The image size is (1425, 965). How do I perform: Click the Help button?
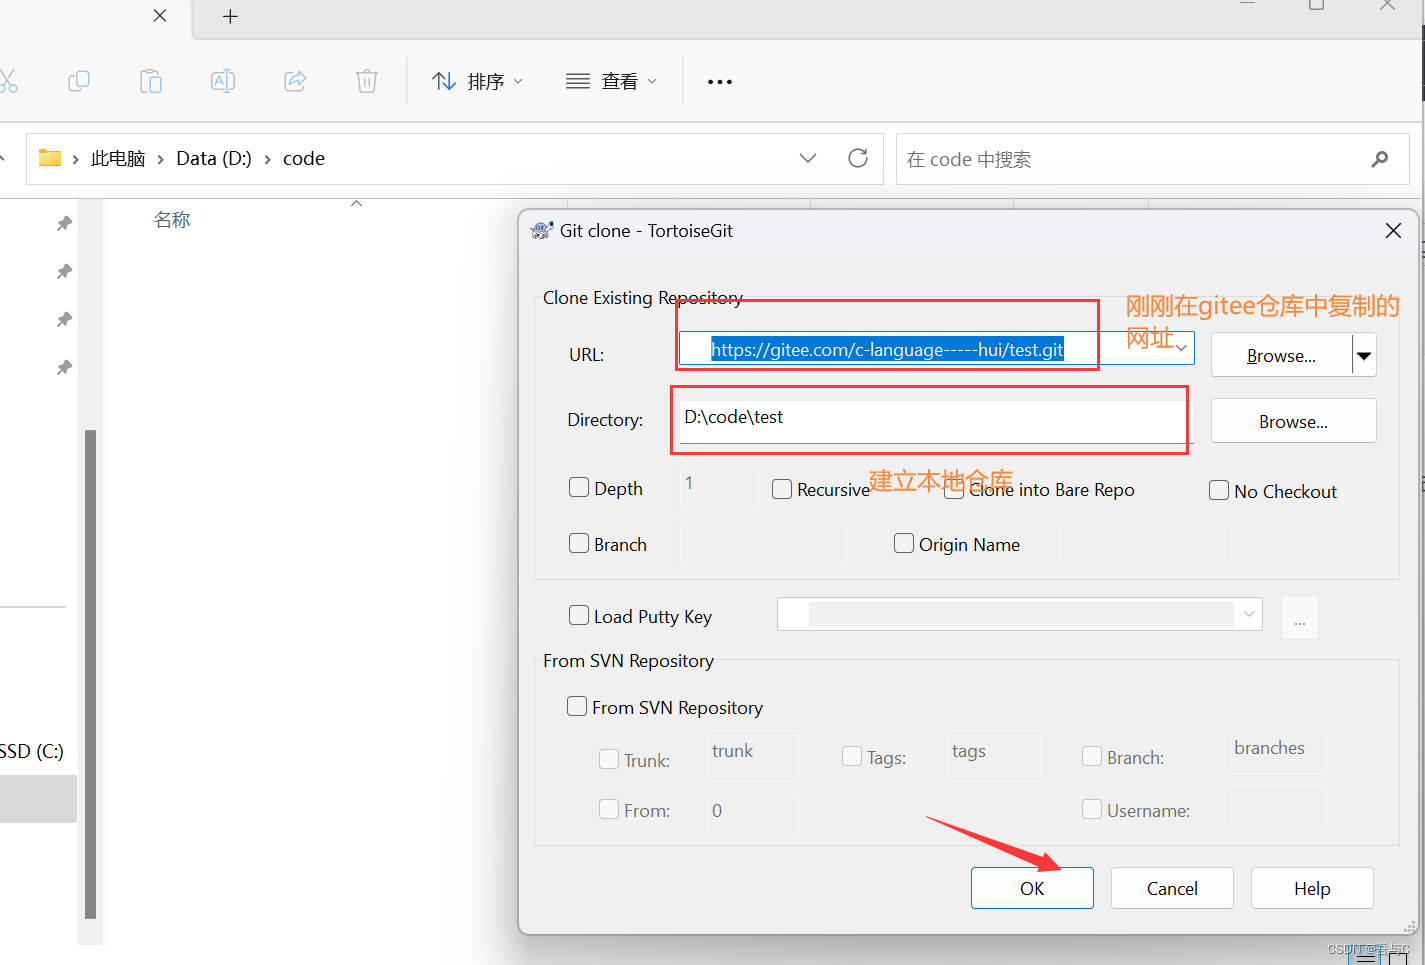(1312, 888)
